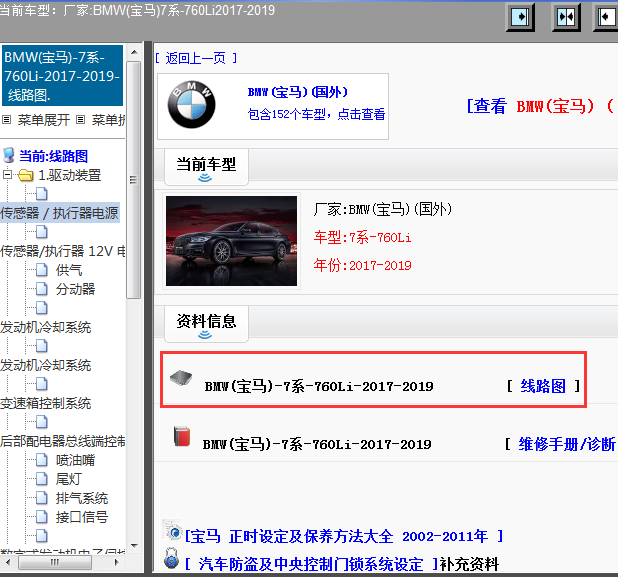Click horizontal scrollbar left arrow
Screen dimensions: 618x577
tap(8, 562)
